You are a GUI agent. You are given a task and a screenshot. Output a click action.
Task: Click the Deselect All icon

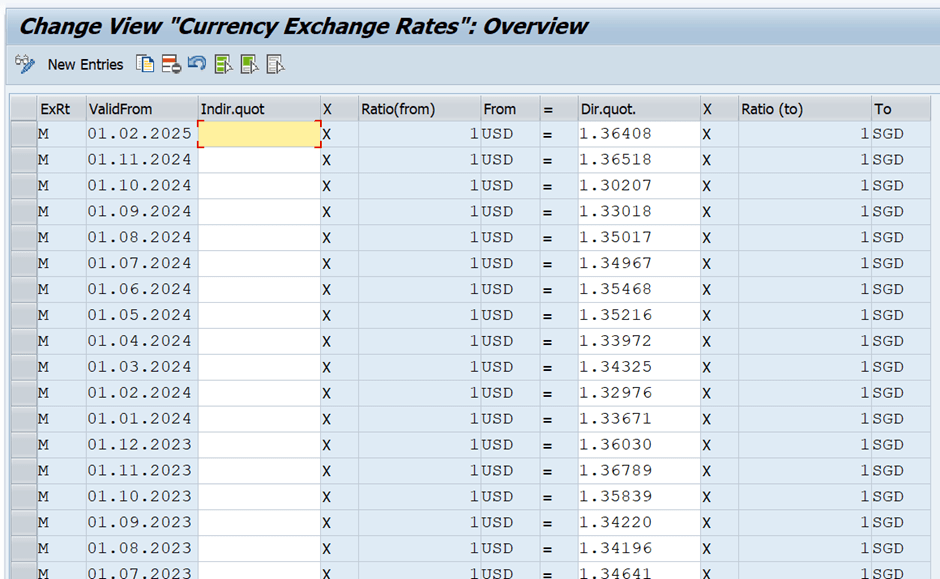(x=275, y=64)
